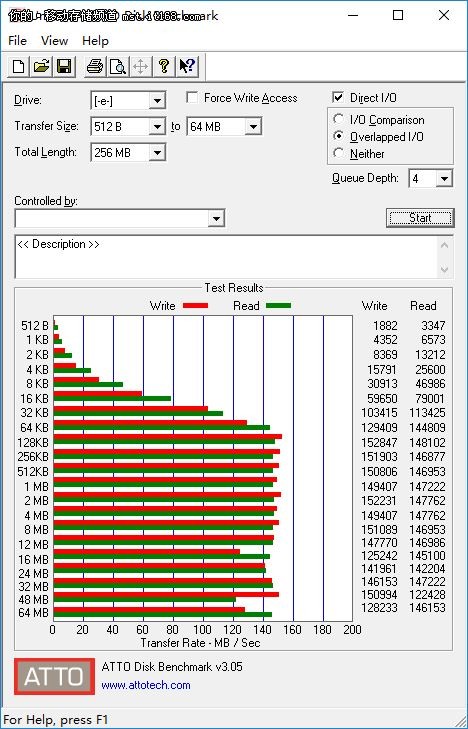The image size is (468, 729).
Task: Uncheck the Direct I/O checkbox
Action: (338, 98)
